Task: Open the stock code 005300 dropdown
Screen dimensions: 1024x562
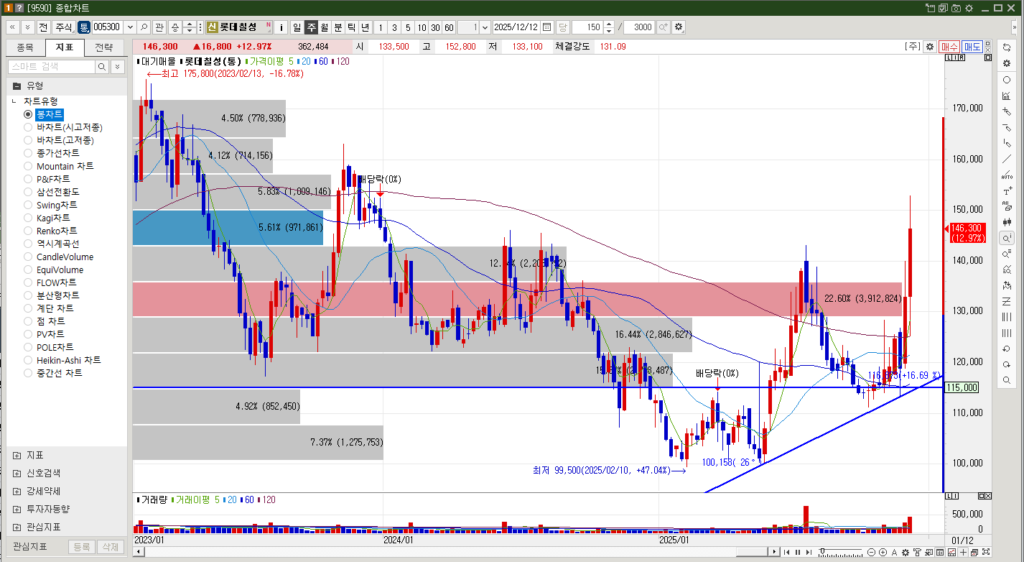Action: click(130, 26)
